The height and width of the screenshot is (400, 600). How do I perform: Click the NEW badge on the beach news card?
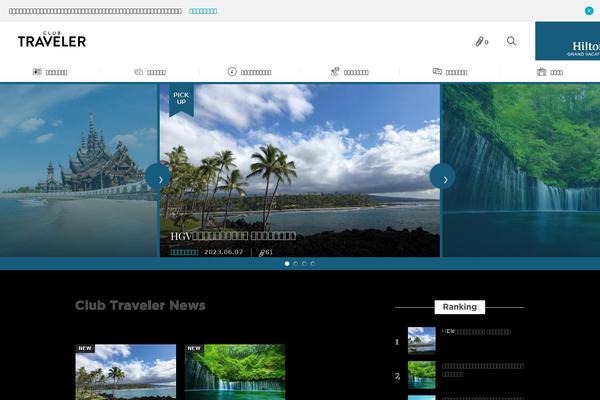click(85, 348)
